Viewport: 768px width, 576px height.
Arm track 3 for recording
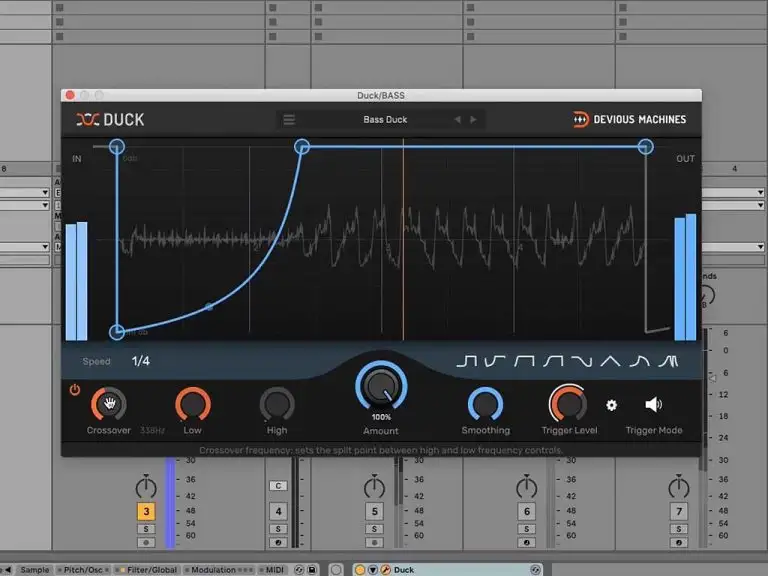click(146, 542)
